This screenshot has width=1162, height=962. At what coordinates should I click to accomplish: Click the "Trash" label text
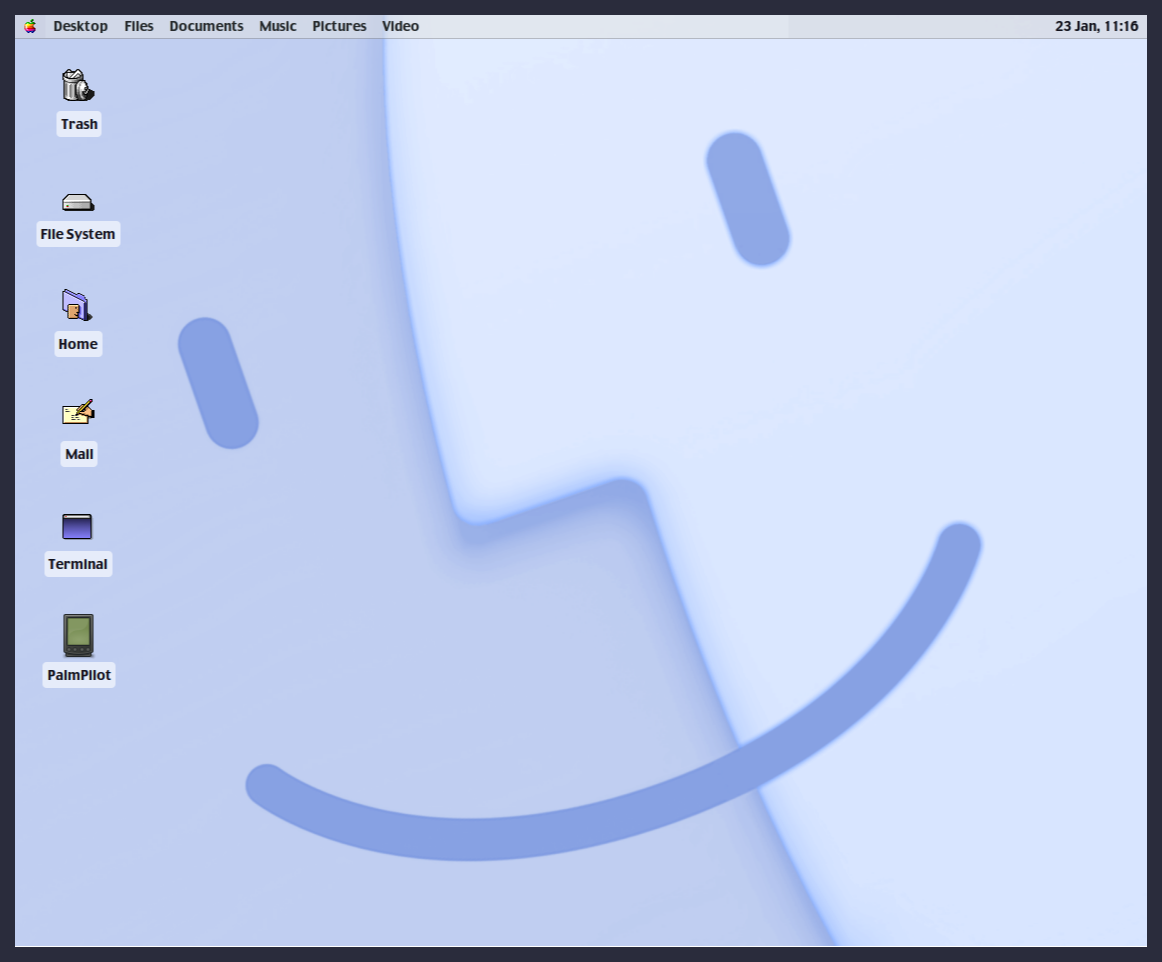79,124
